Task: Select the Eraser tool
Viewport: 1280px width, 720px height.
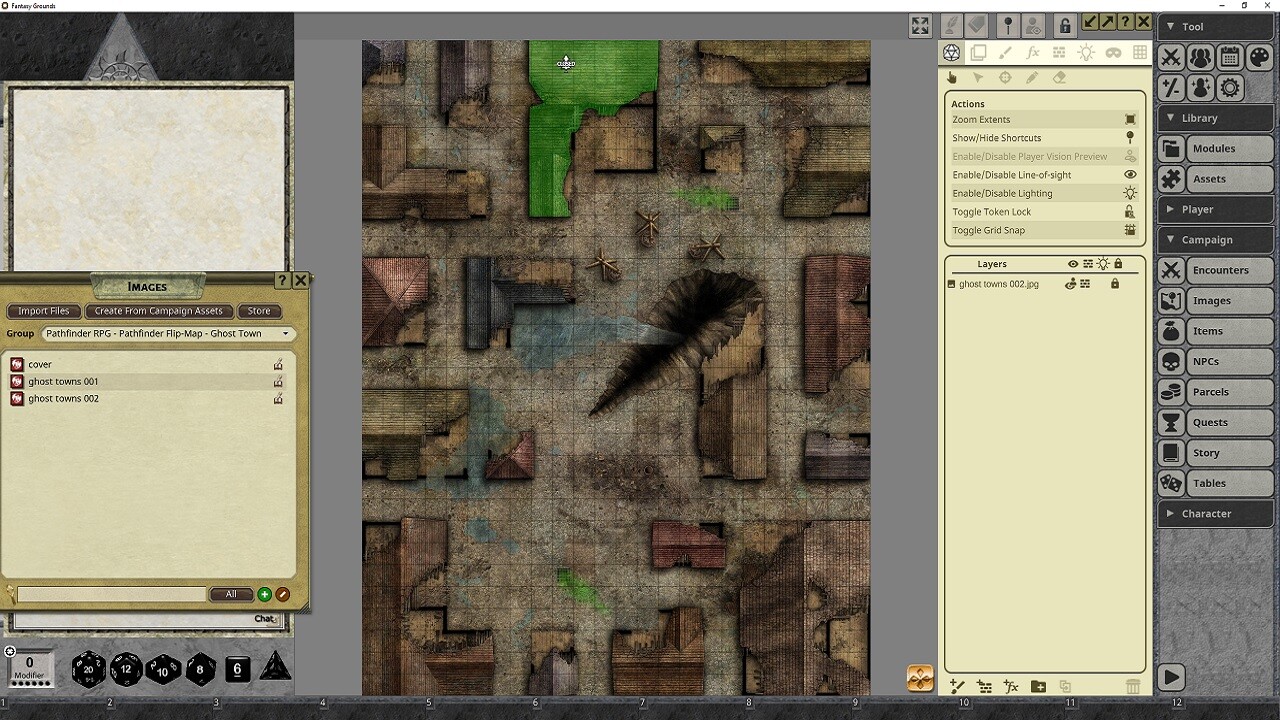Action: [x=1058, y=77]
